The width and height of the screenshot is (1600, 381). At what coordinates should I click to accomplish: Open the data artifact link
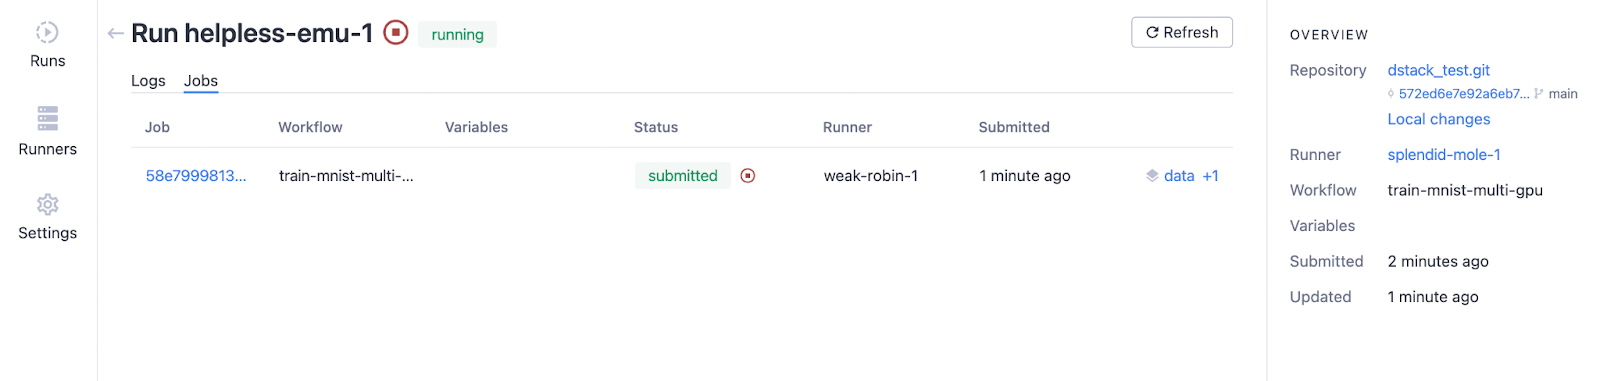tap(1179, 176)
